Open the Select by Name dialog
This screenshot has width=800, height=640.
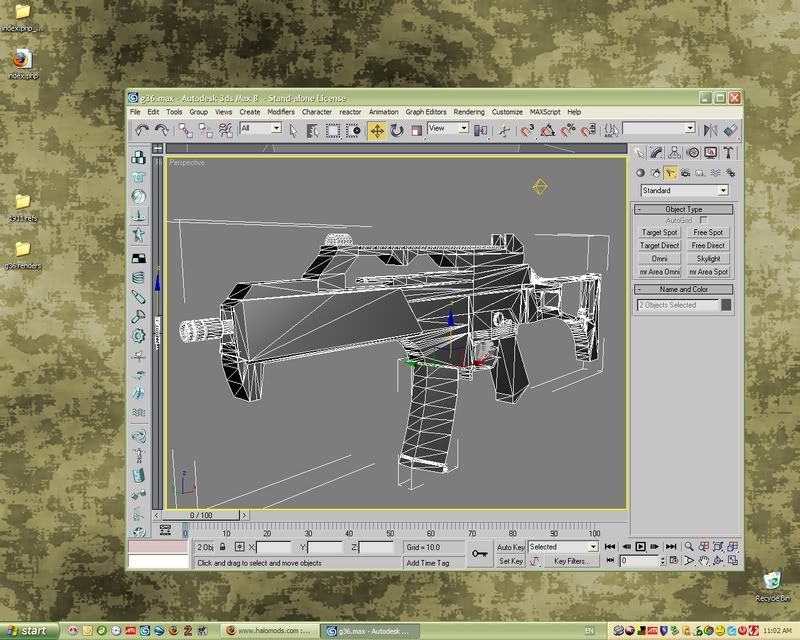pos(312,131)
